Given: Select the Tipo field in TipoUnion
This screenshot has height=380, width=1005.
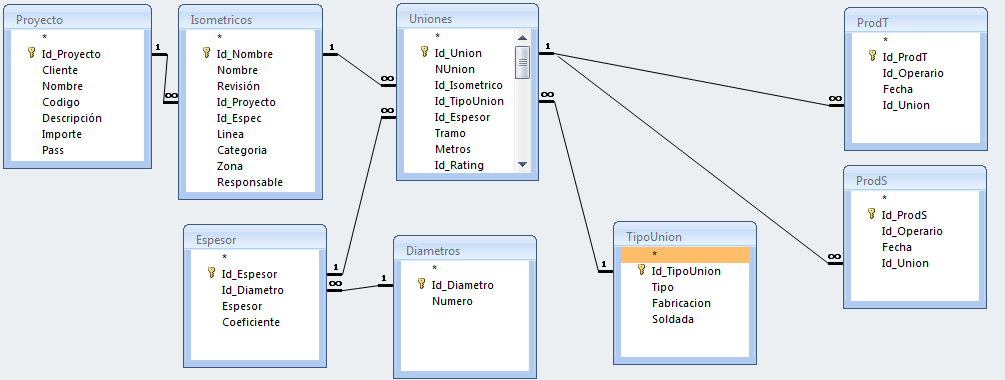Looking at the screenshot, I should [x=663, y=287].
